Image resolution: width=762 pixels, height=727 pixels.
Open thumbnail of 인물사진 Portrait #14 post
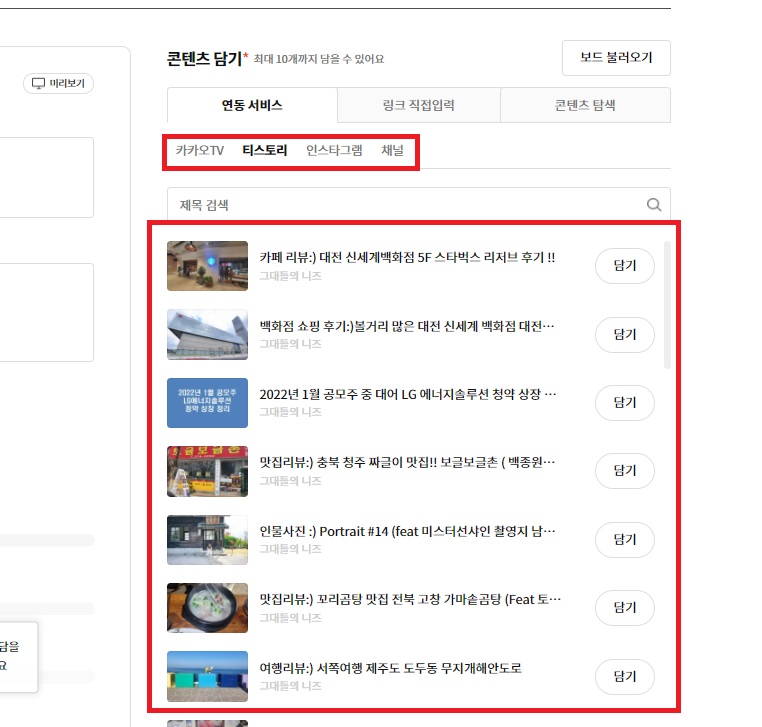(x=208, y=540)
